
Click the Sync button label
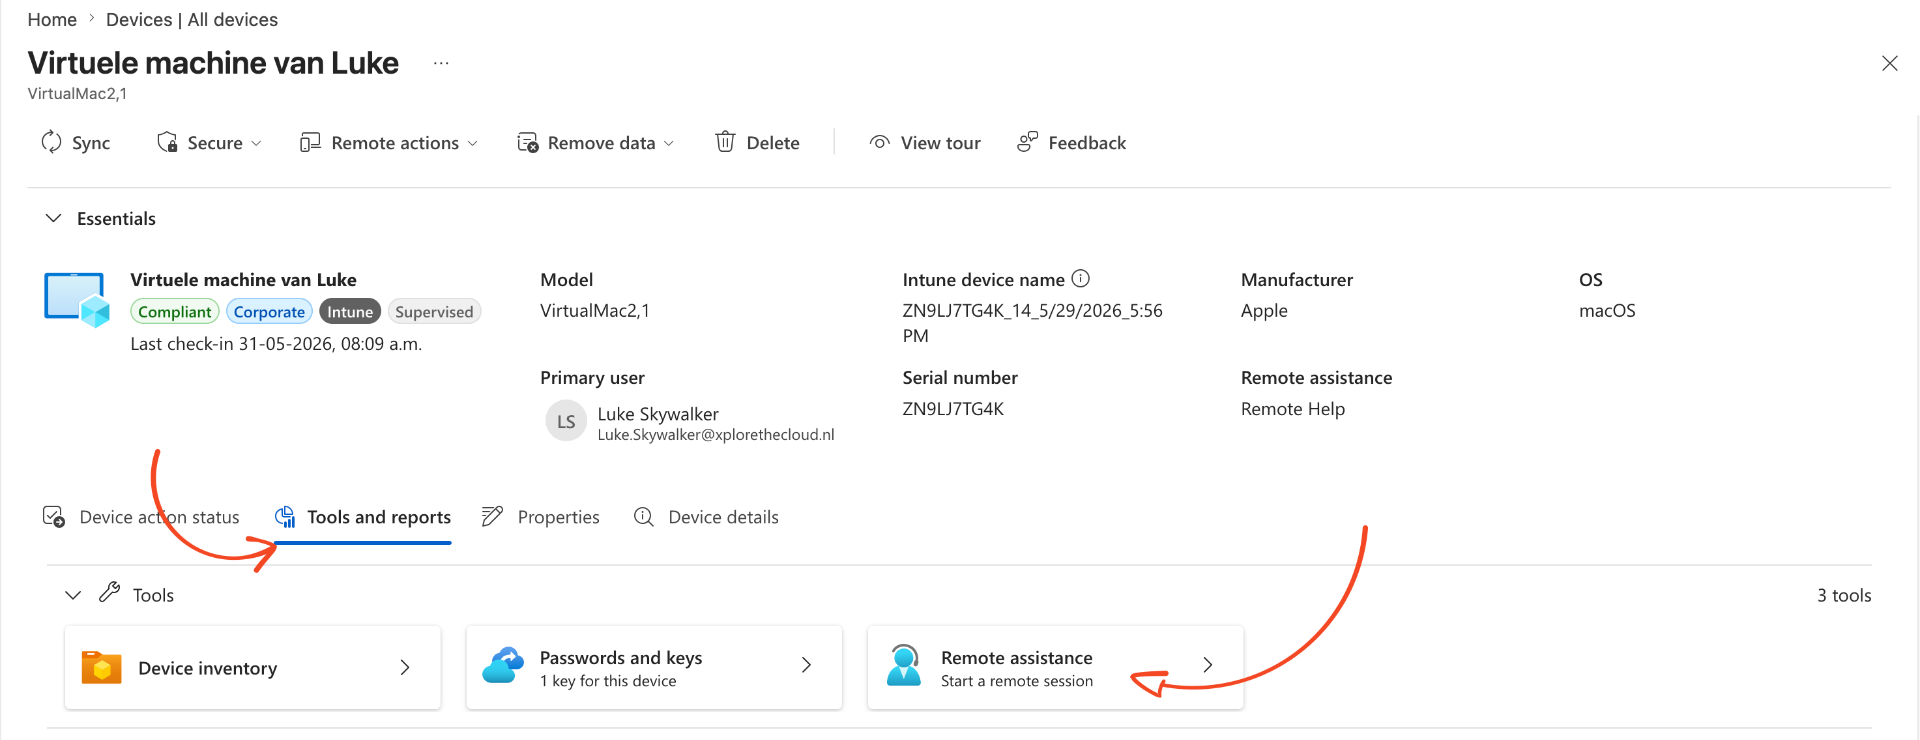tap(91, 143)
